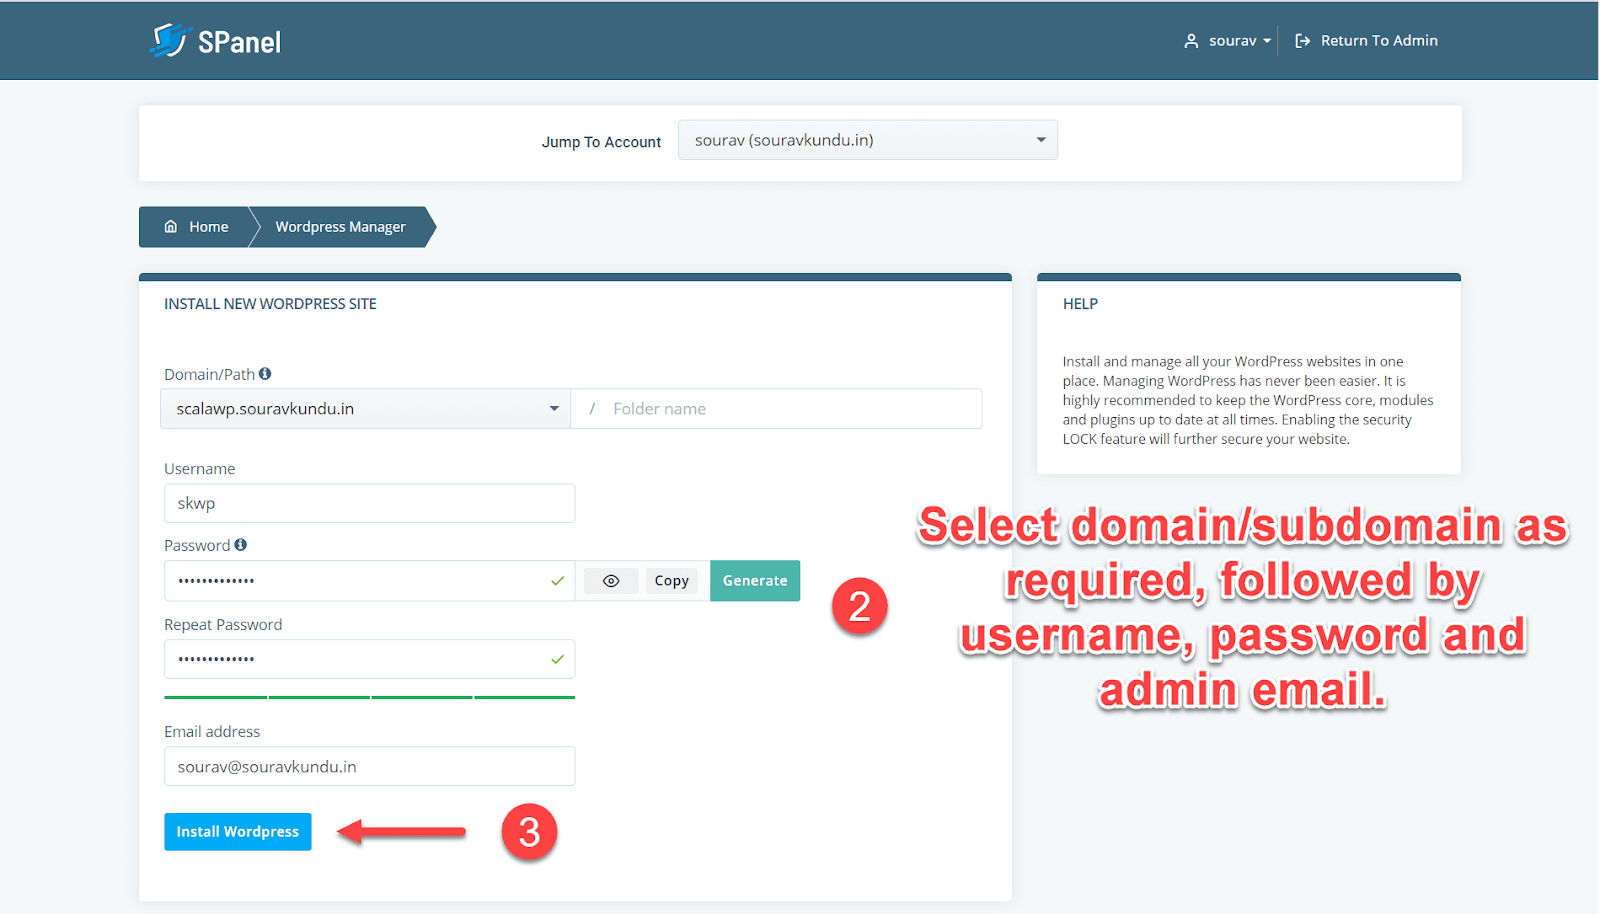This screenshot has height=914, width=1600.
Task: Click into the Password field
Action: tap(370, 581)
